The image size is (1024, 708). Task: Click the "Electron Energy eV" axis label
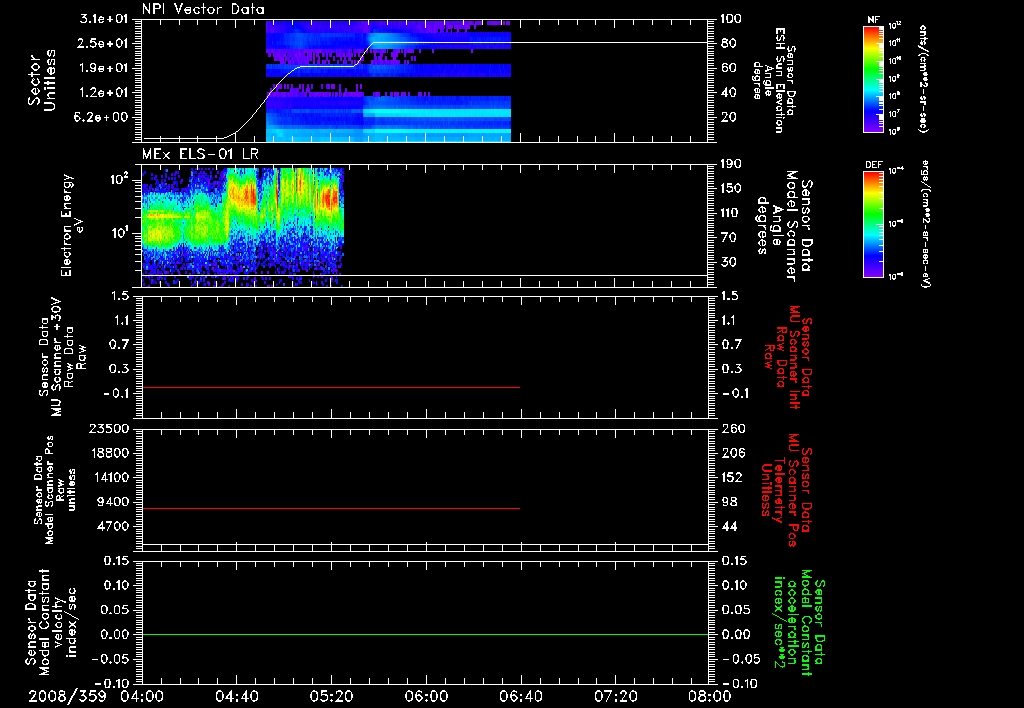pos(71,225)
